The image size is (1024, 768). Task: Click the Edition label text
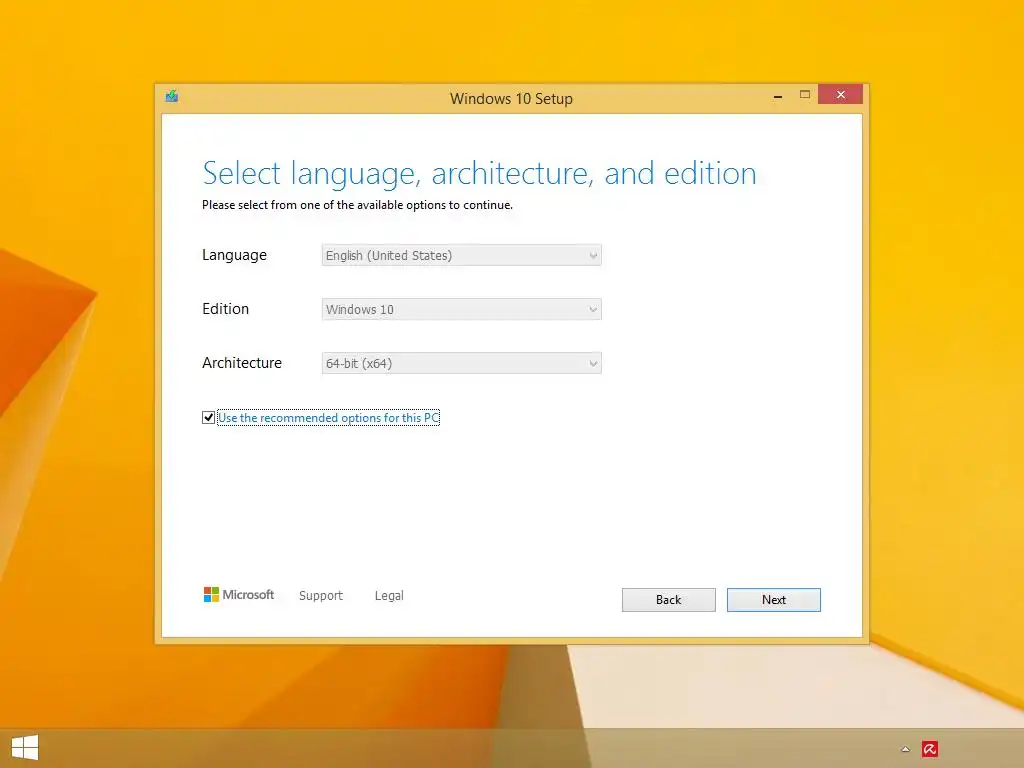(225, 309)
